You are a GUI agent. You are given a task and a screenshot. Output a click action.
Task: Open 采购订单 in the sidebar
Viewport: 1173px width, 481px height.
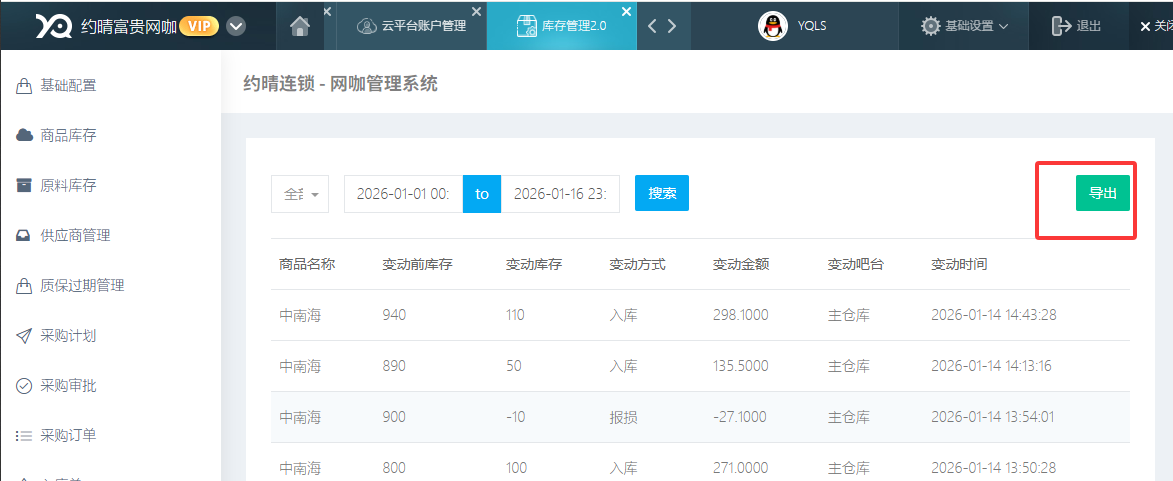pos(68,435)
